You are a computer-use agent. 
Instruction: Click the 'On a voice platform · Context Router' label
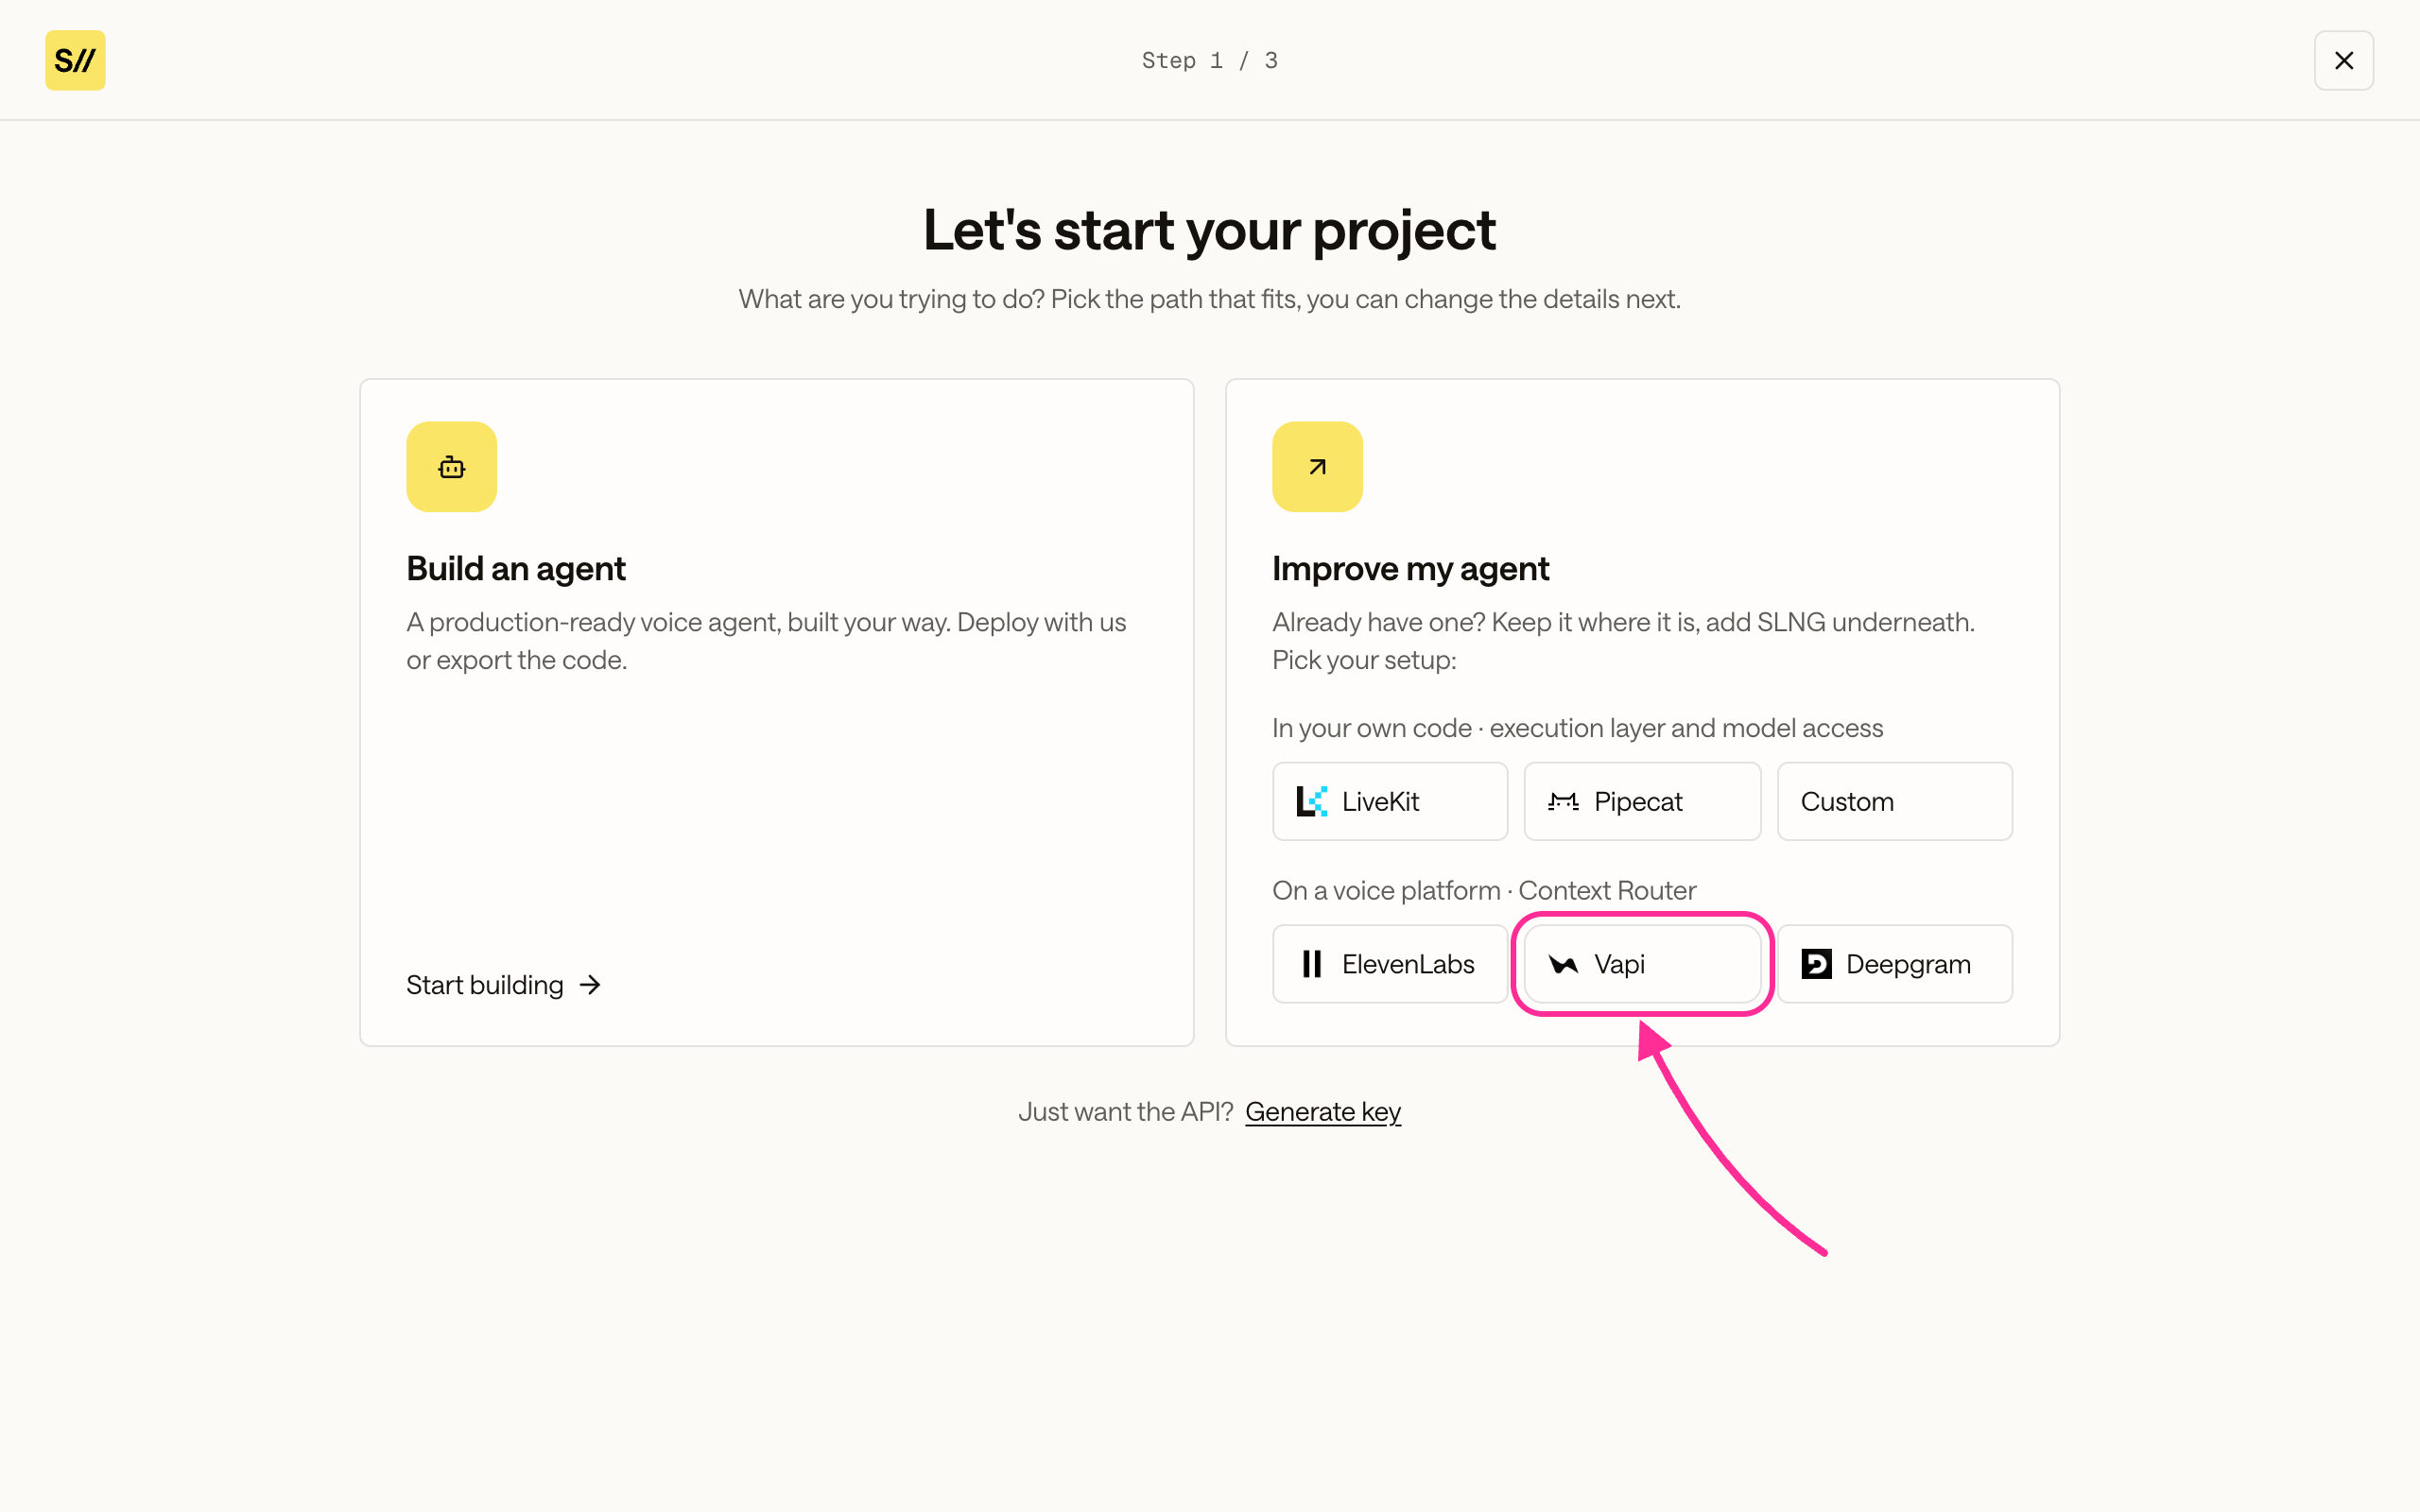pyautogui.click(x=1484, y=890)
